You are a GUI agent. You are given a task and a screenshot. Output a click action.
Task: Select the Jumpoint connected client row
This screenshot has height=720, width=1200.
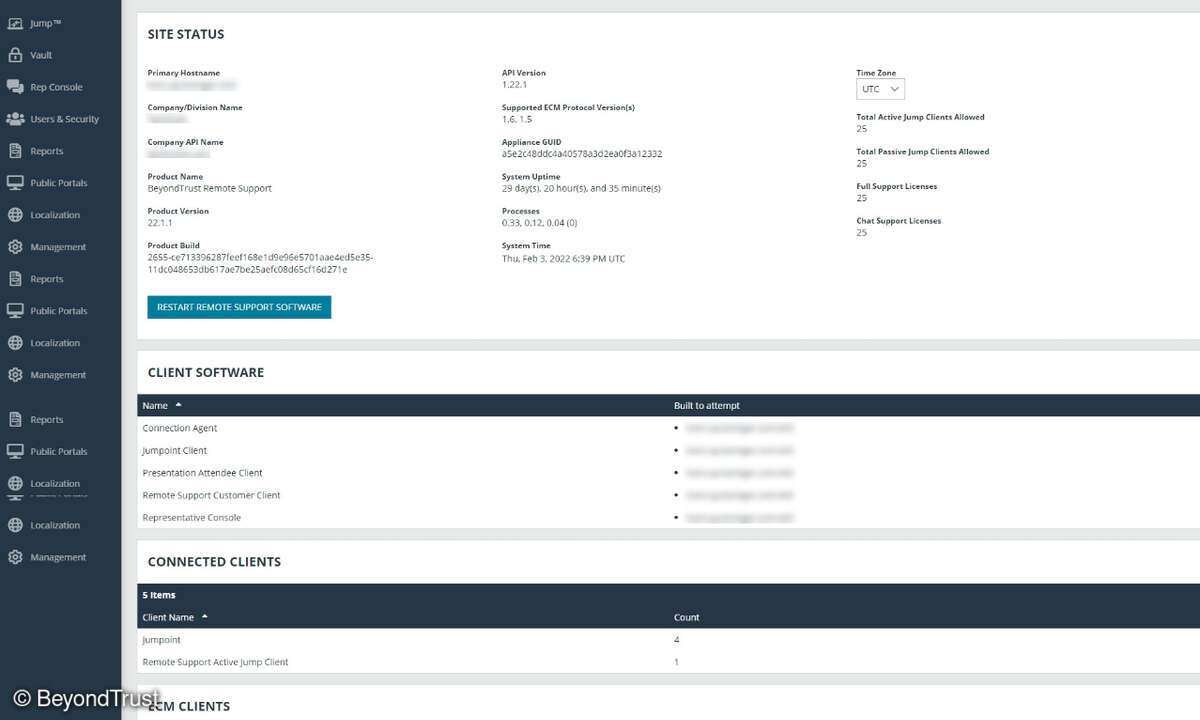(668, 640)
